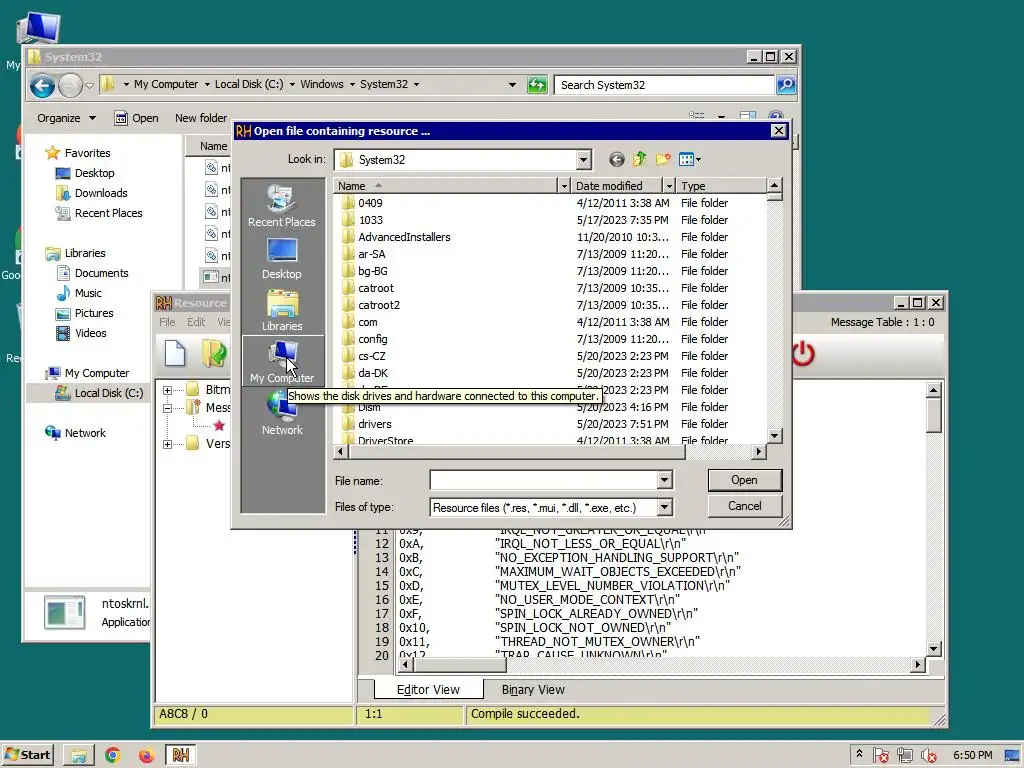Viewport: 1024px width, 768px height.
Task: Click the Start button
Action: tap(27, 756)
